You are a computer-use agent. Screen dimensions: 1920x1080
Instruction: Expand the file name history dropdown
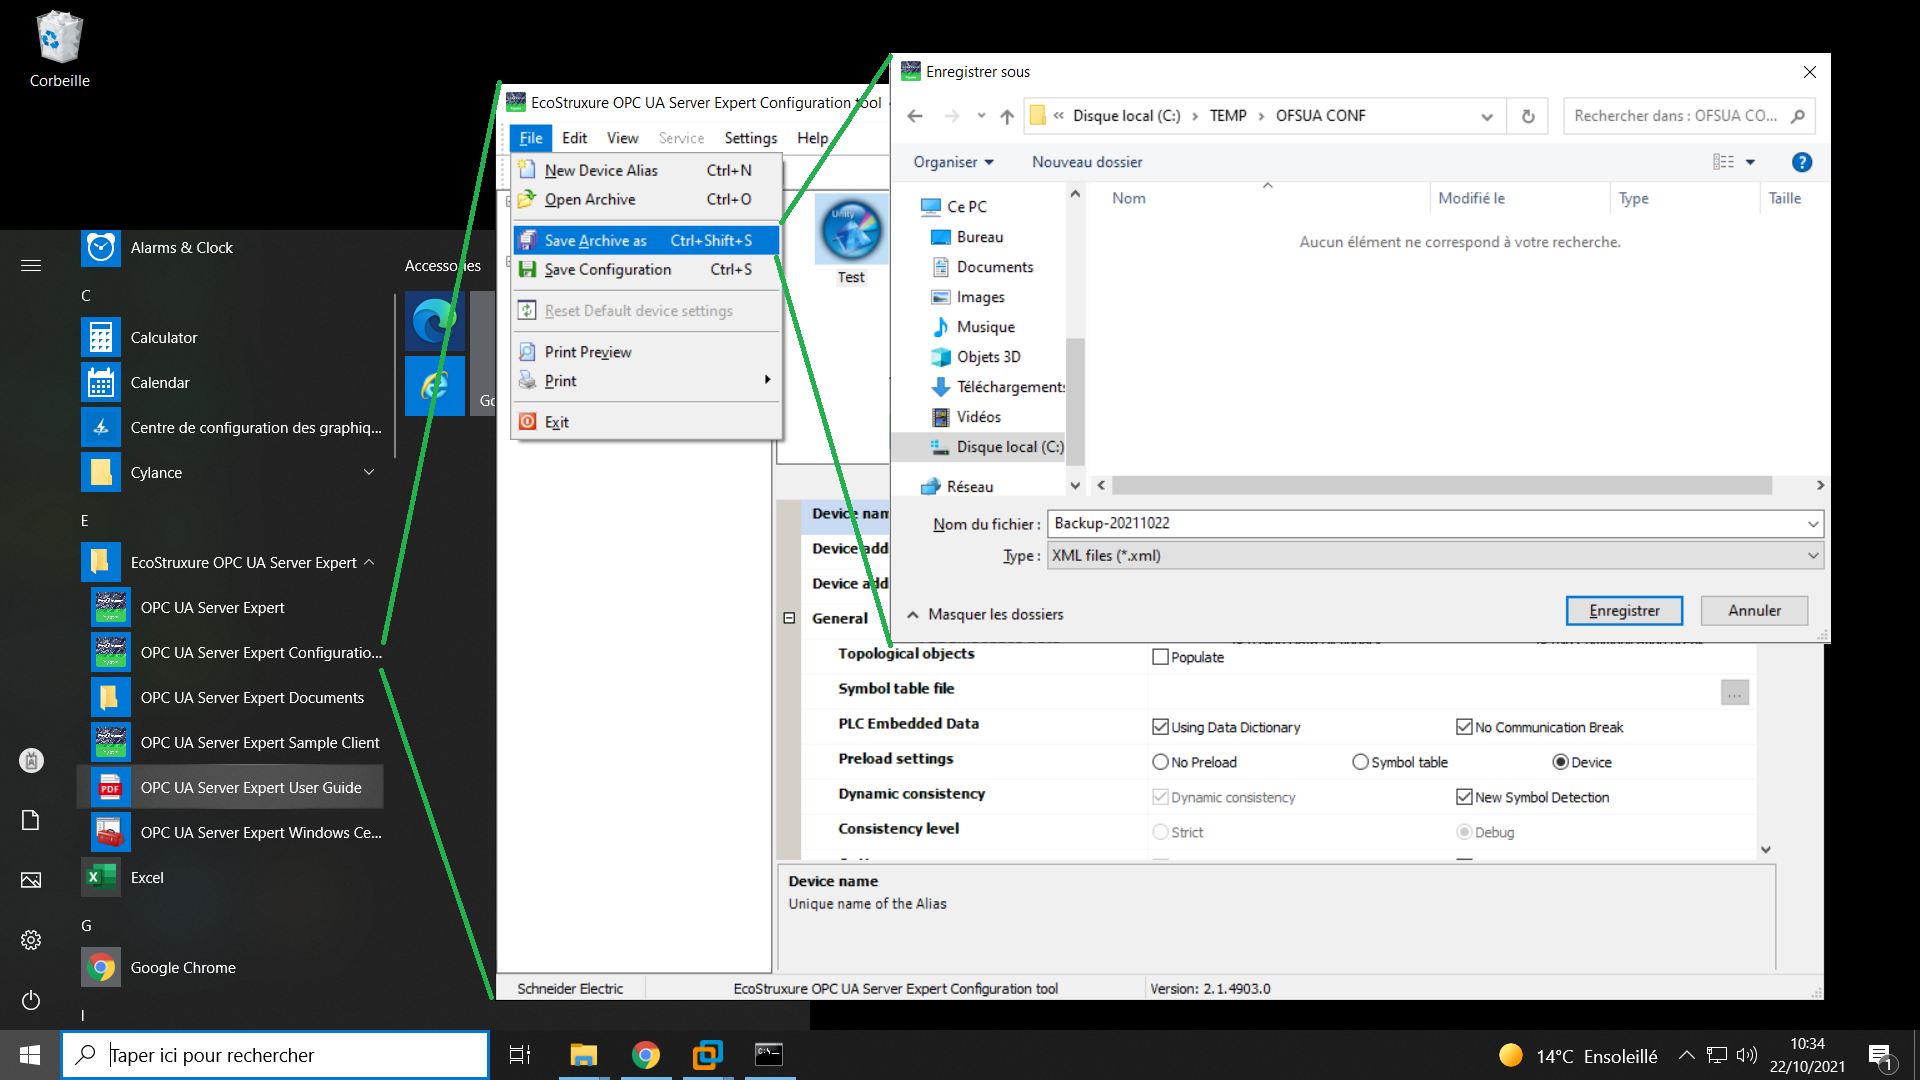pos(1812,523)
